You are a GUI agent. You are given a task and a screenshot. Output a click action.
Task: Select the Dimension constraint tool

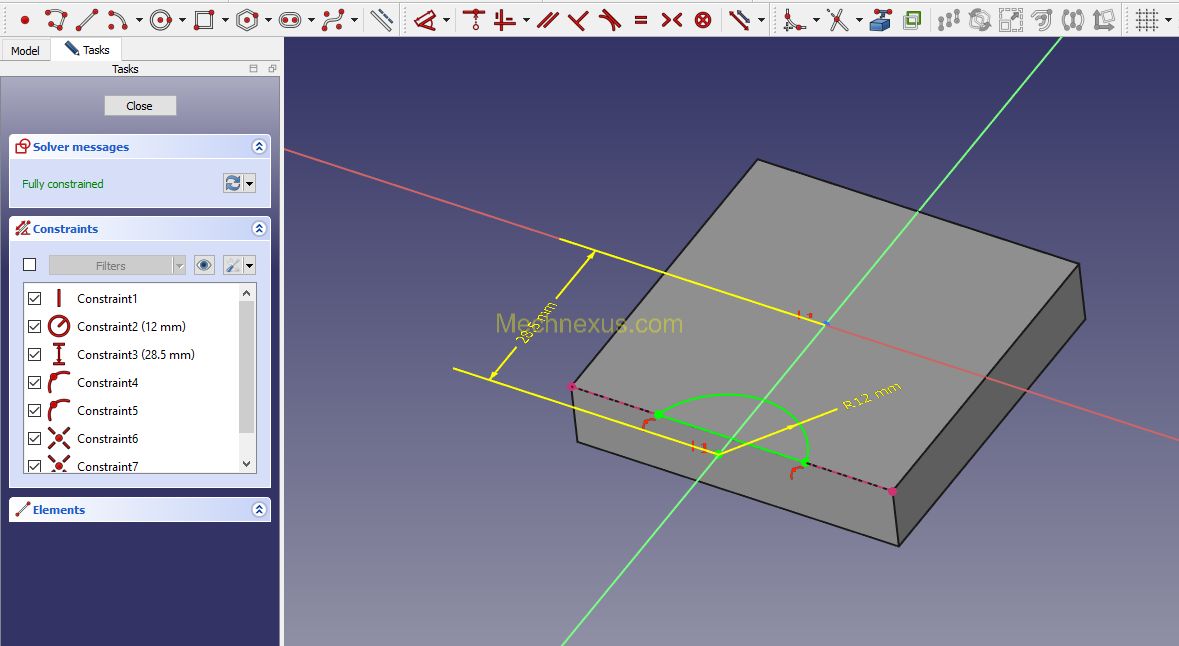click(426, 20)
